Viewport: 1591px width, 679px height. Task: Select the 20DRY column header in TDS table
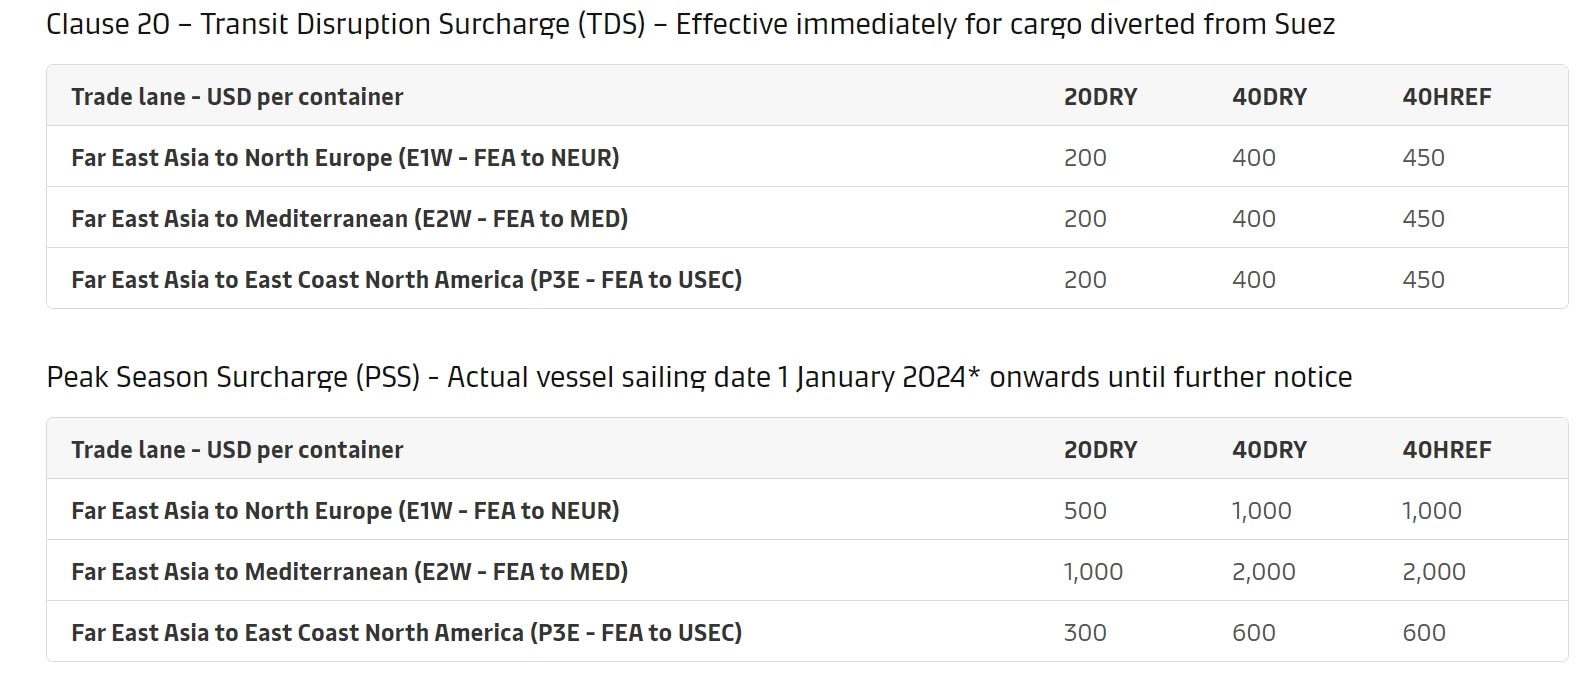click(1100, 97)
